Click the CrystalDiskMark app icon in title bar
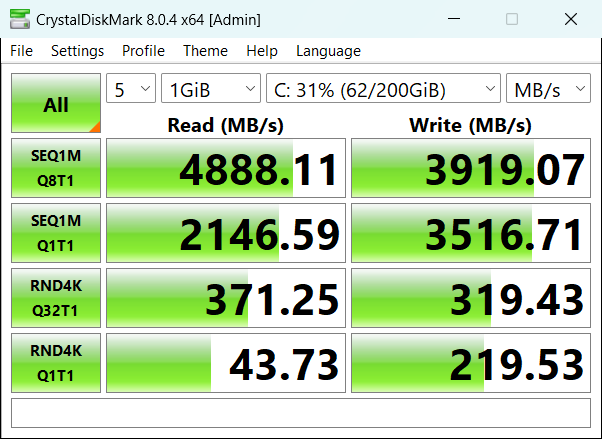 pyautogui.click(x=19, y=20)
